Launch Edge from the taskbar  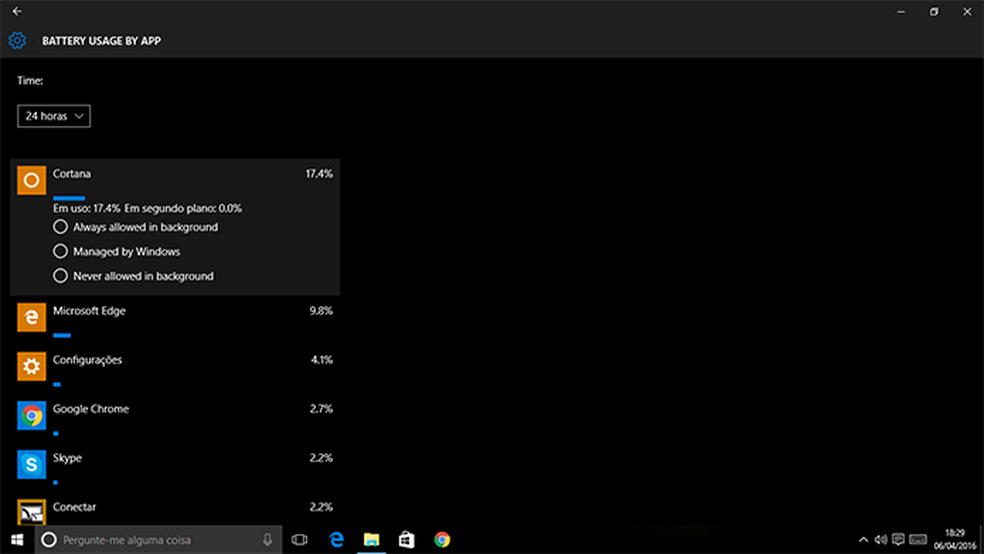(x=336, y=540)
